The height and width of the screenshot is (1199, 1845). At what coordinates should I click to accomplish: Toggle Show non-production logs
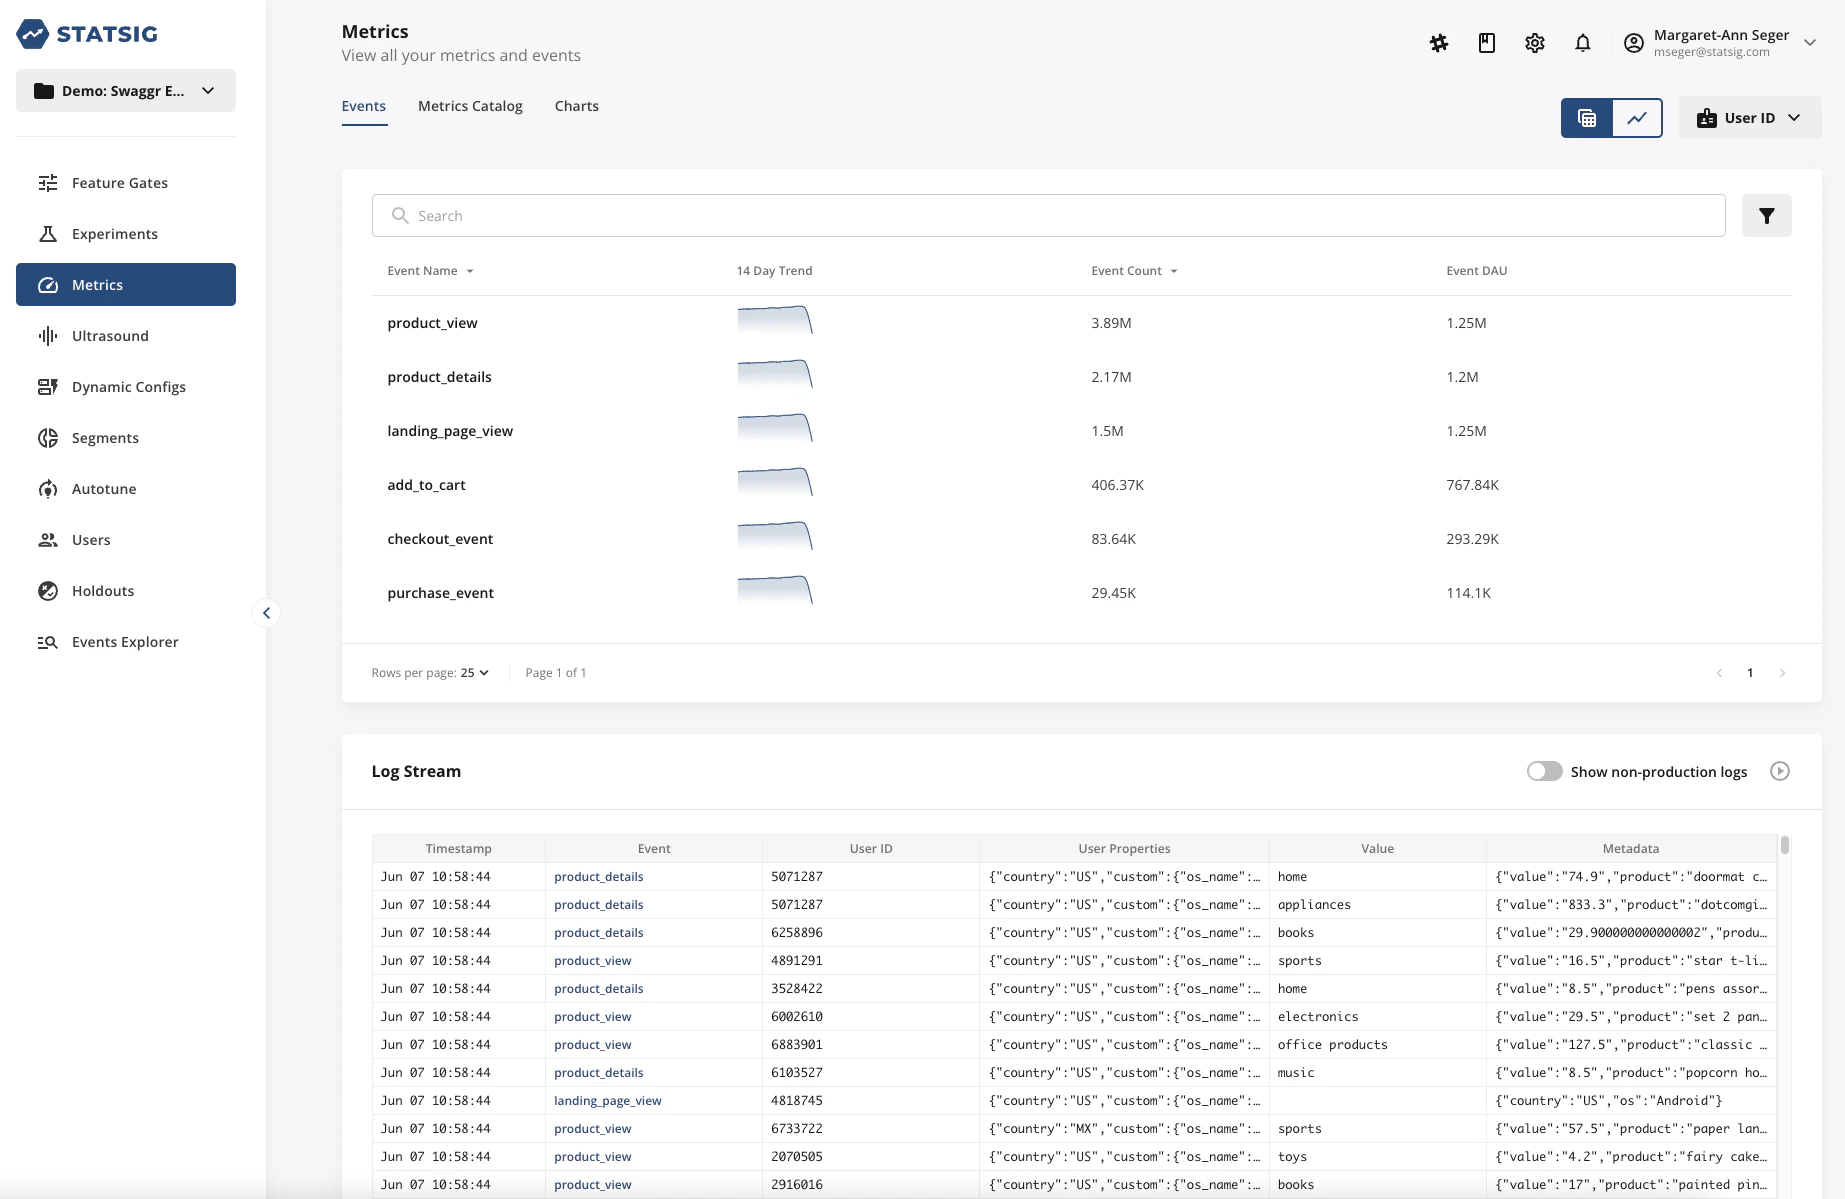1544,771
